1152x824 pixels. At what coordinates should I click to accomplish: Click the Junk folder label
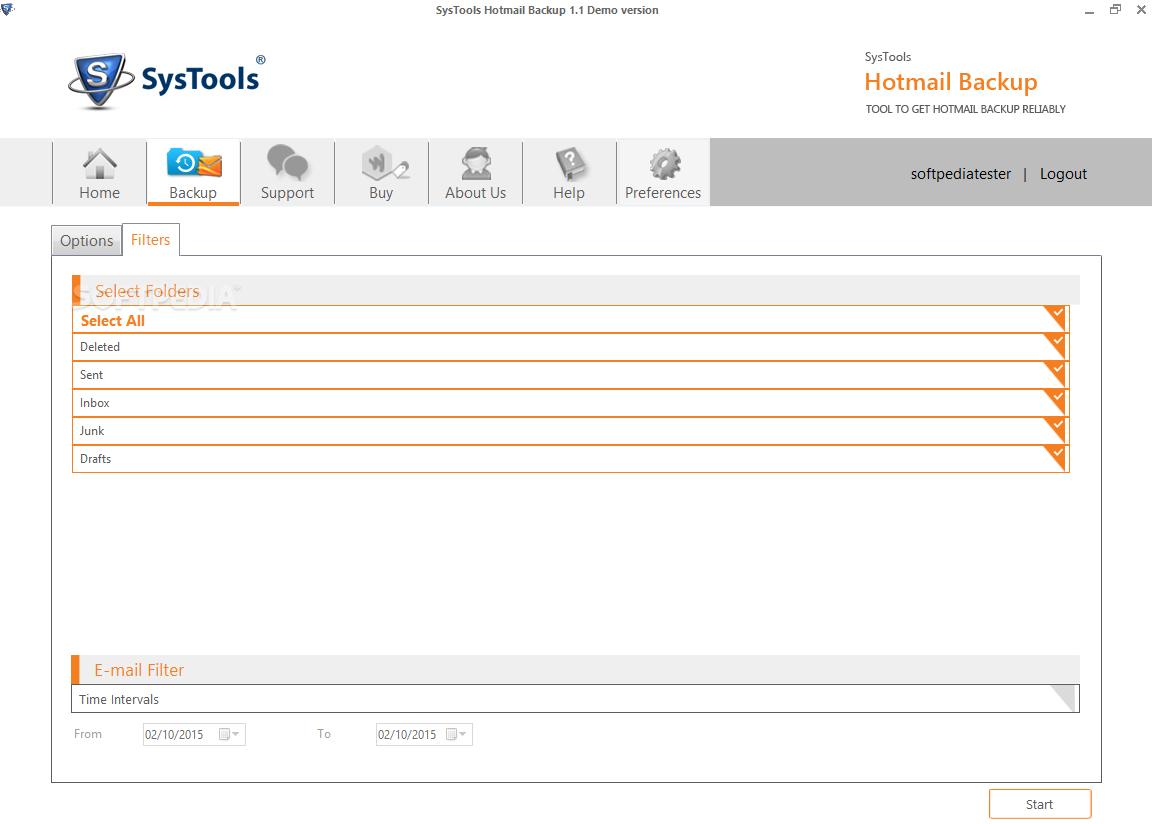pos(92,430)
